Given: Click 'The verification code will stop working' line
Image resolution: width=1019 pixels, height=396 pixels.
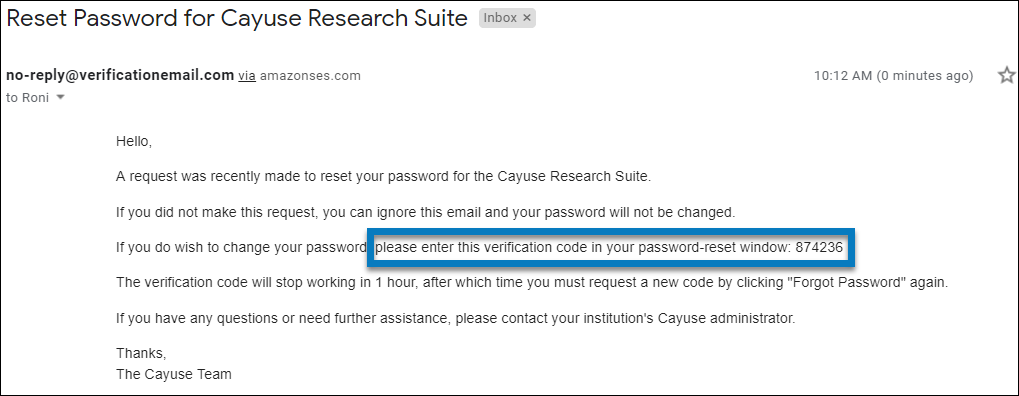Looking at the screenshot, I should pos(532,283).
